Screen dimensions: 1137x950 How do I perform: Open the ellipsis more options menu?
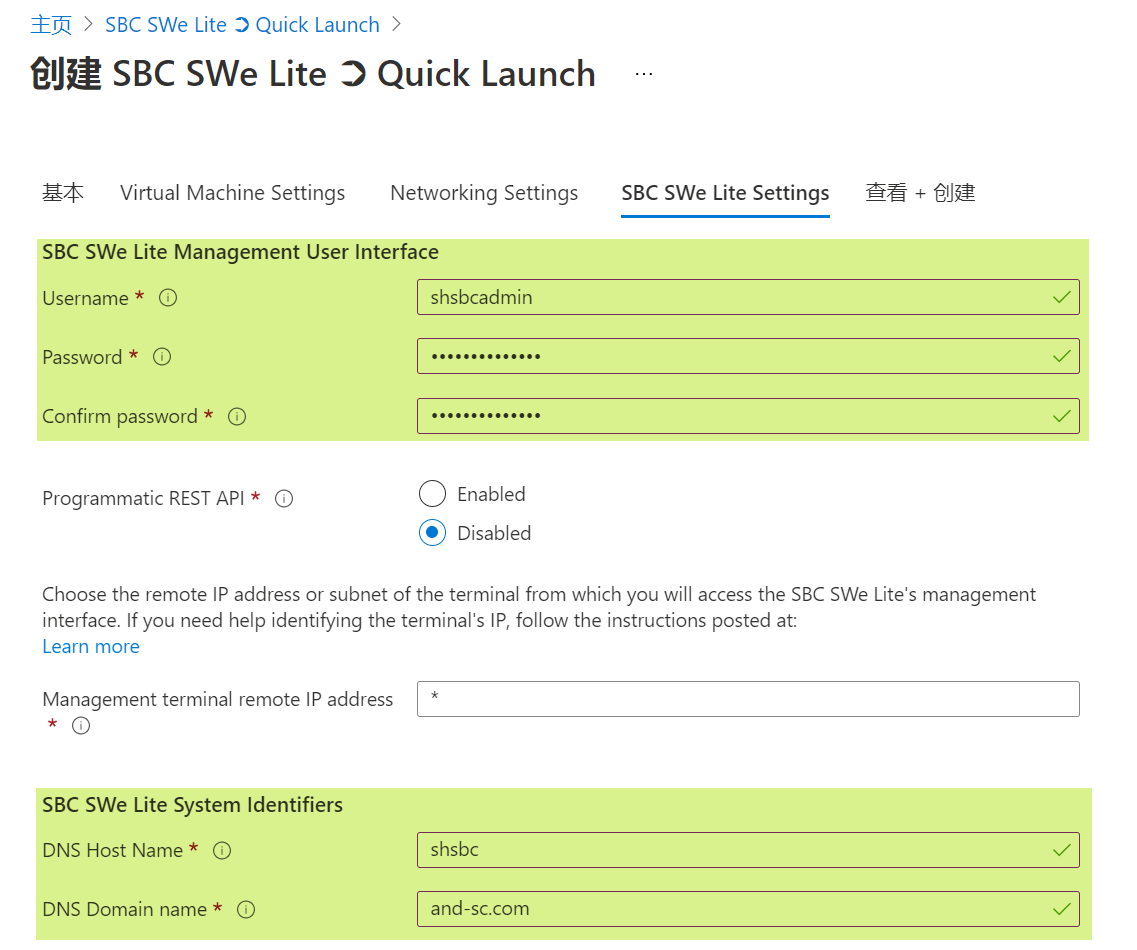(644, 74)
